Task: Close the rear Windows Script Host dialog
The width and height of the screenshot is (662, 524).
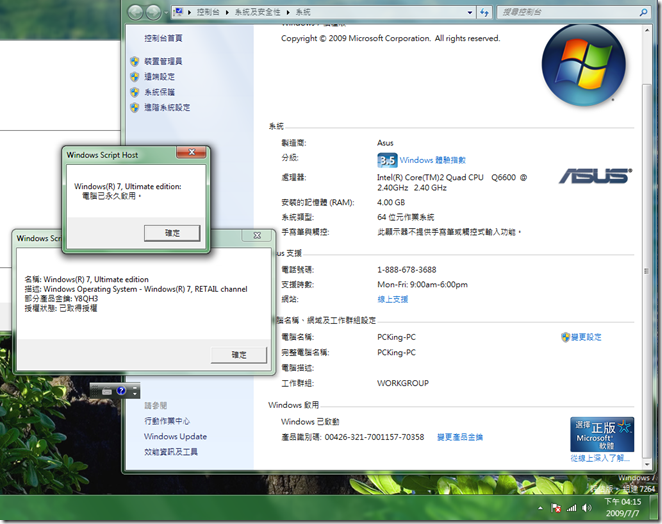Action: click(257, 236)
